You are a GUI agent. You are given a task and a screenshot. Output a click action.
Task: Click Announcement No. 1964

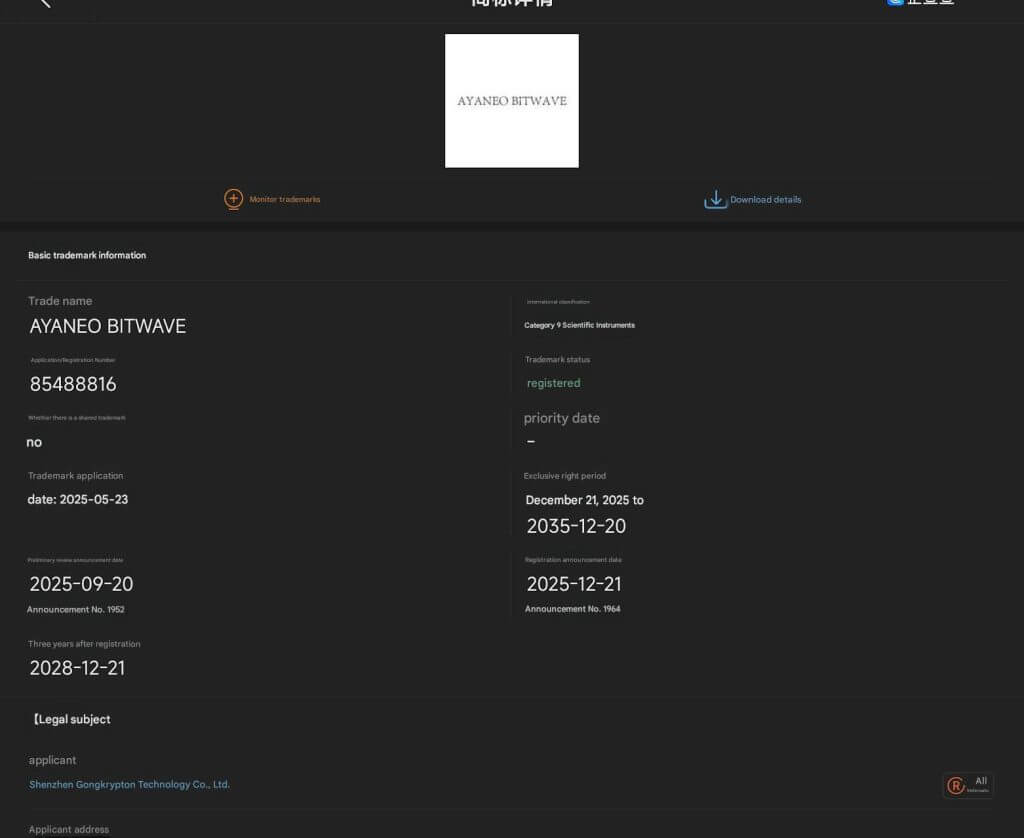(x=573, y=609)
